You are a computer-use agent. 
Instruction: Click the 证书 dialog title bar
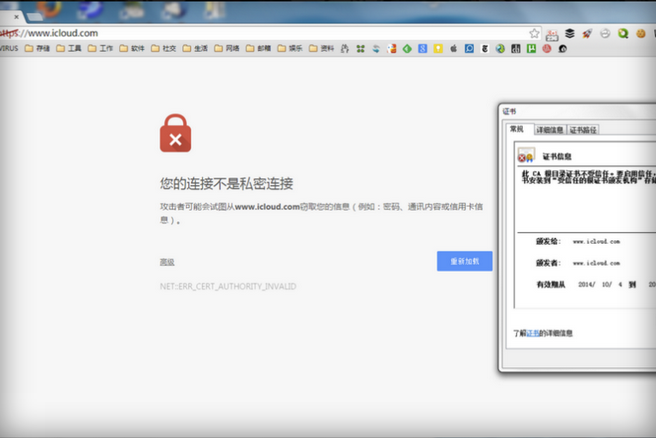click(579, 112)
